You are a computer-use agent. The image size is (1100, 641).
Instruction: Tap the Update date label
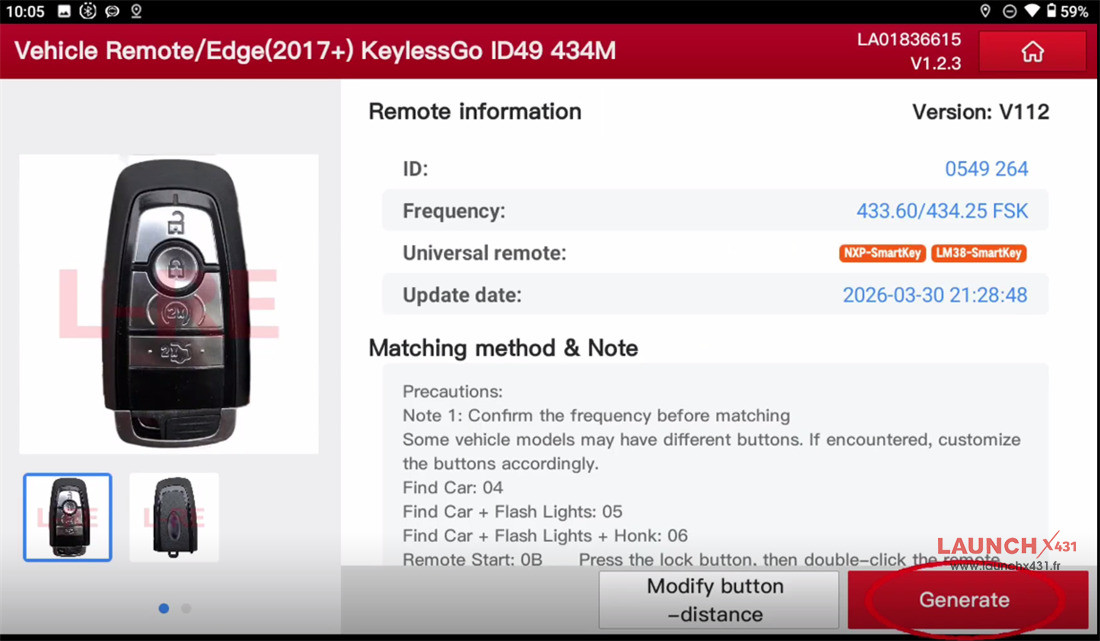click(x=462, y=295)
